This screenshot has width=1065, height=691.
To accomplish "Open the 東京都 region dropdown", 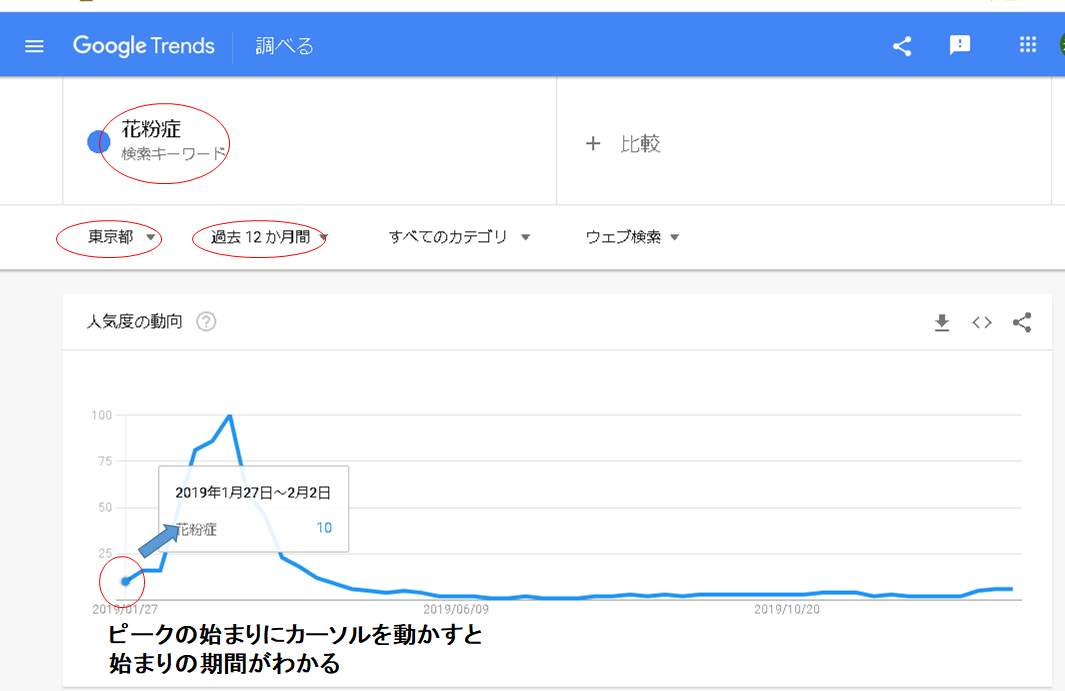I will (122, 237).
